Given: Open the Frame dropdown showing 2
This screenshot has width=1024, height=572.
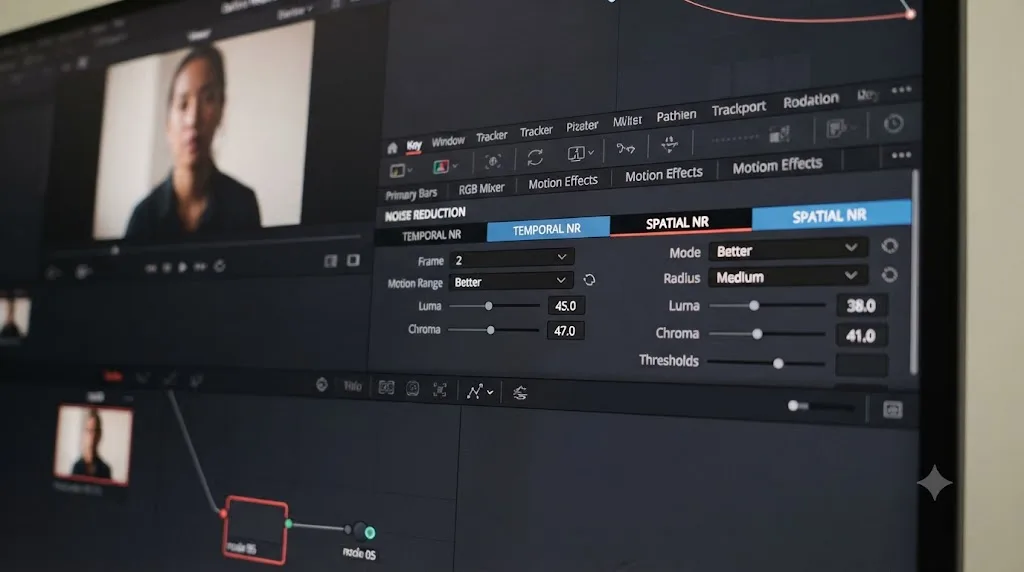Looking at the screenshot, I should [x=511, y=259].
